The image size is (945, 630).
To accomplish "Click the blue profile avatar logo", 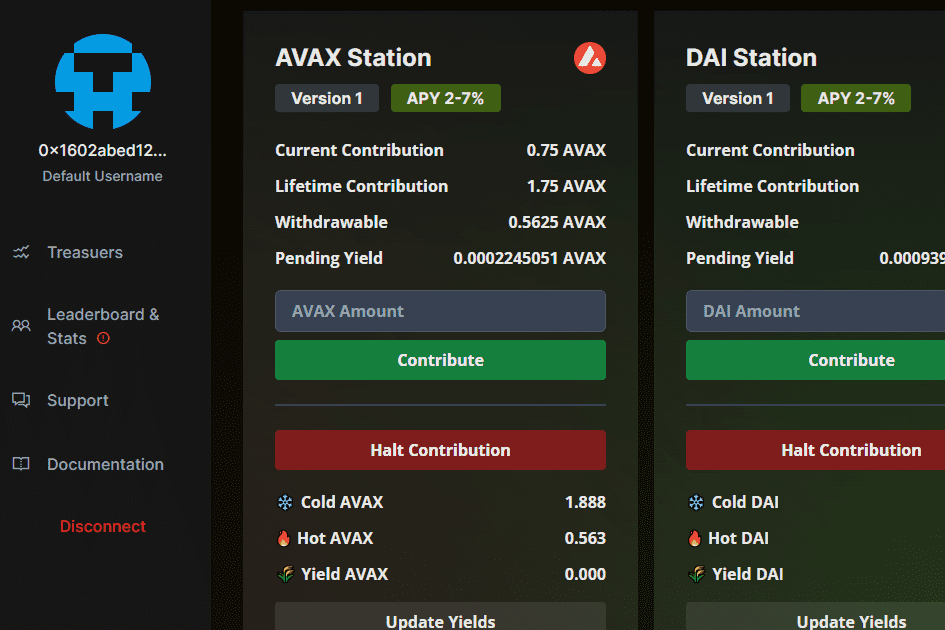I will (x=103, y=81).
